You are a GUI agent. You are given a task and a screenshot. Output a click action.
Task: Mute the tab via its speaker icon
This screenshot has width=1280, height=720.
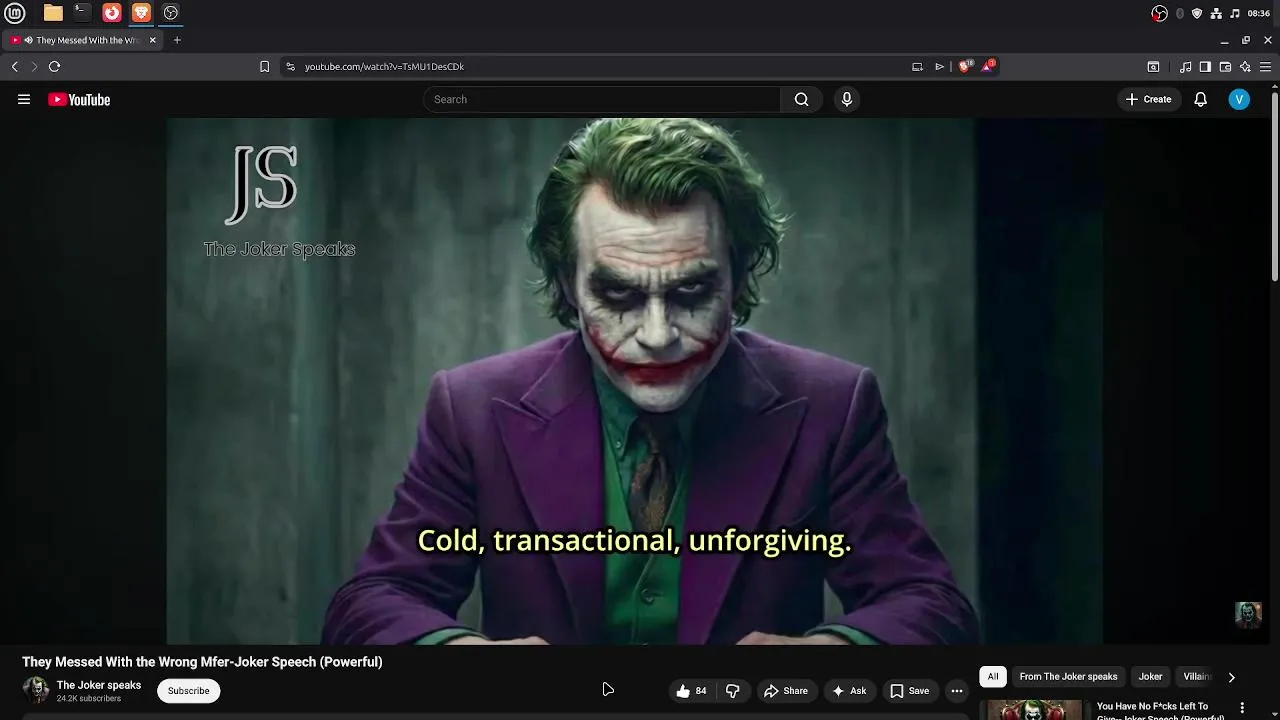[x=28, y=40]
